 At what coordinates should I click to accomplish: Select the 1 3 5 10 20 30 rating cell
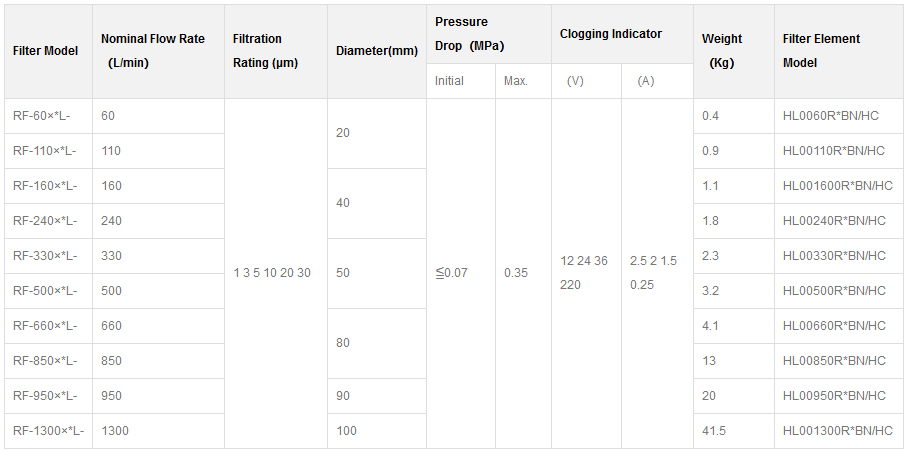272,273
